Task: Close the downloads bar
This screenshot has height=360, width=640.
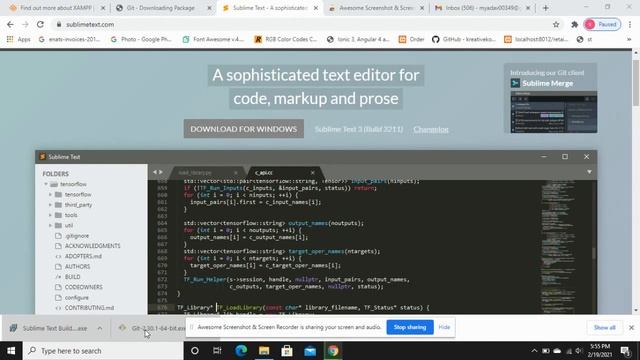Action: coord(631,328)
